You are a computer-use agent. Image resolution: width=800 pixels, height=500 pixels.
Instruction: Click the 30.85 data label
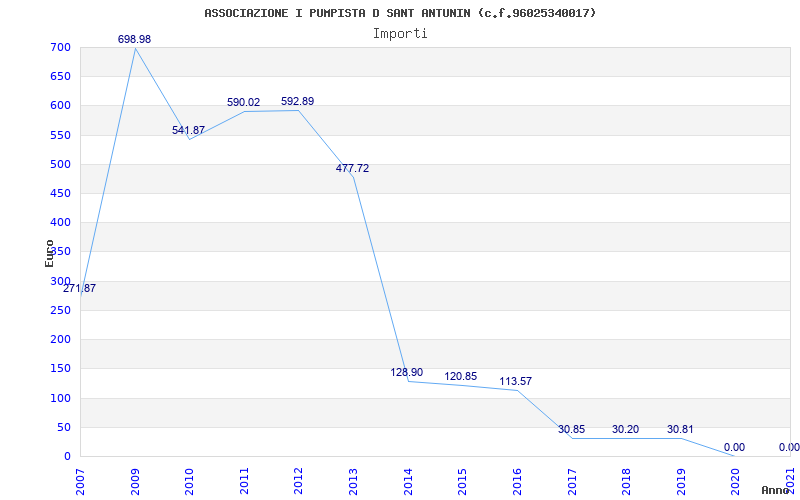(571, 430)
